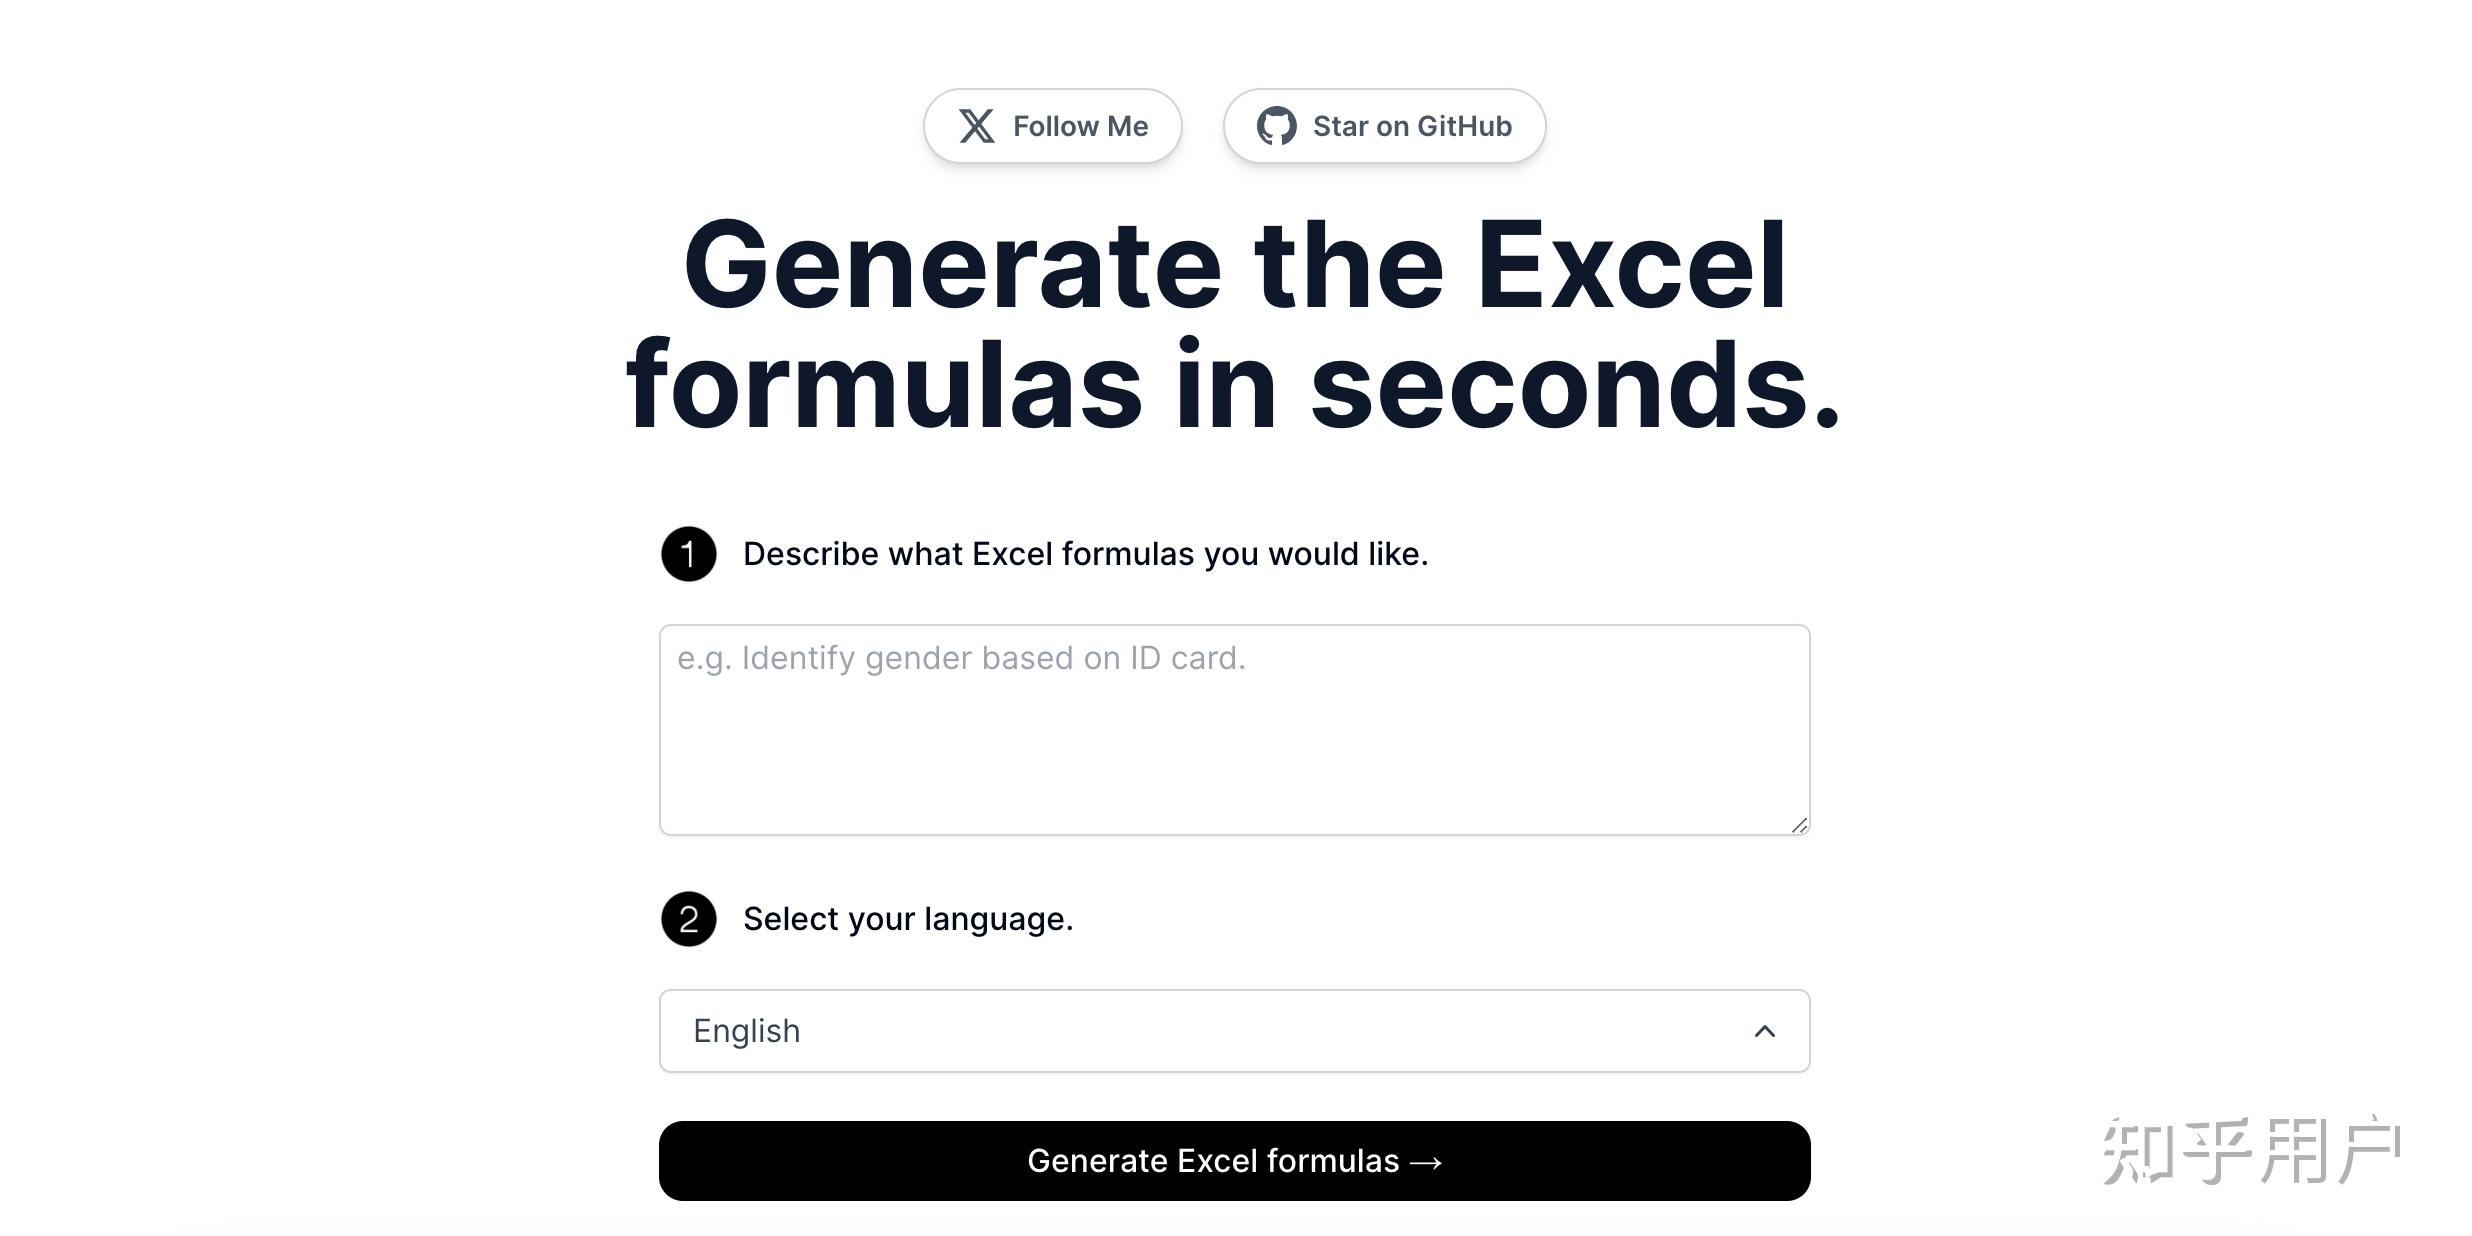This screenshot has height=1236, width=2472.
Task: Click the Star on GitHub pill link
Action: pyautogui.click(x=1384, y=125)
